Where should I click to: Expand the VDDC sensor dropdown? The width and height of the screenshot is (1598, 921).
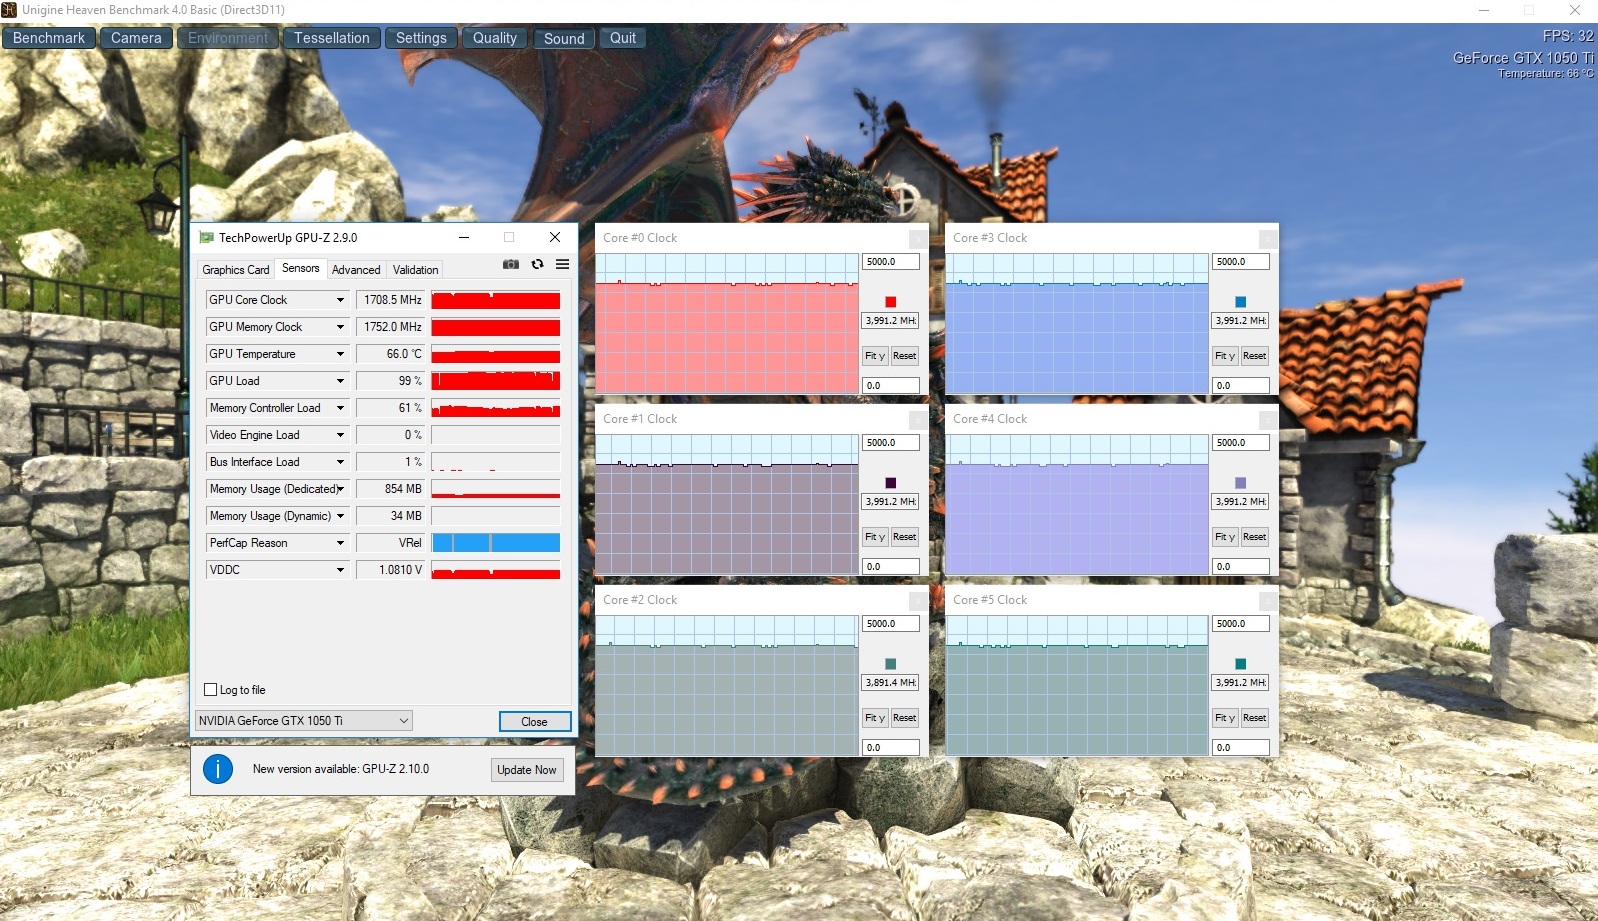click(x=340, y=570)
